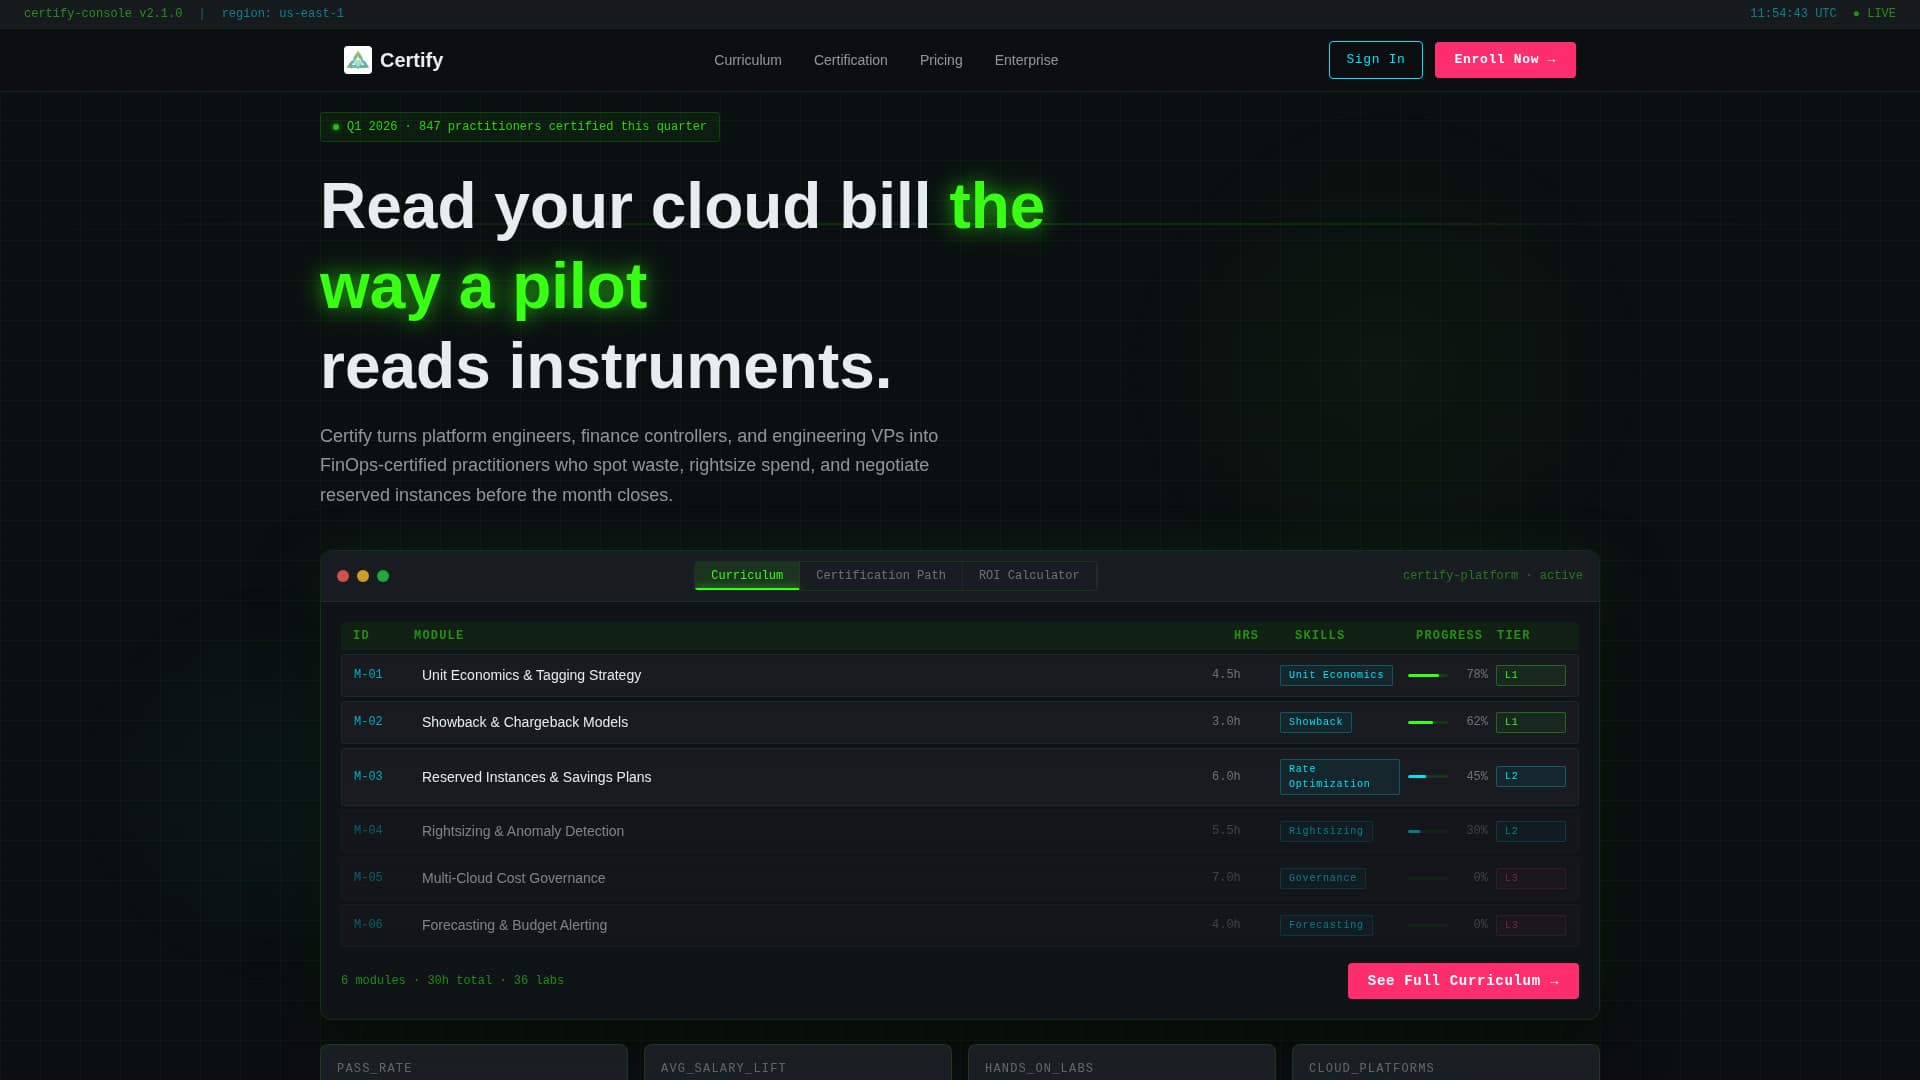Click the L2 tier badge in M-03 row
This screenshot has width=1920, height=1080.
pyautogui.click(x=1531, y=777)
